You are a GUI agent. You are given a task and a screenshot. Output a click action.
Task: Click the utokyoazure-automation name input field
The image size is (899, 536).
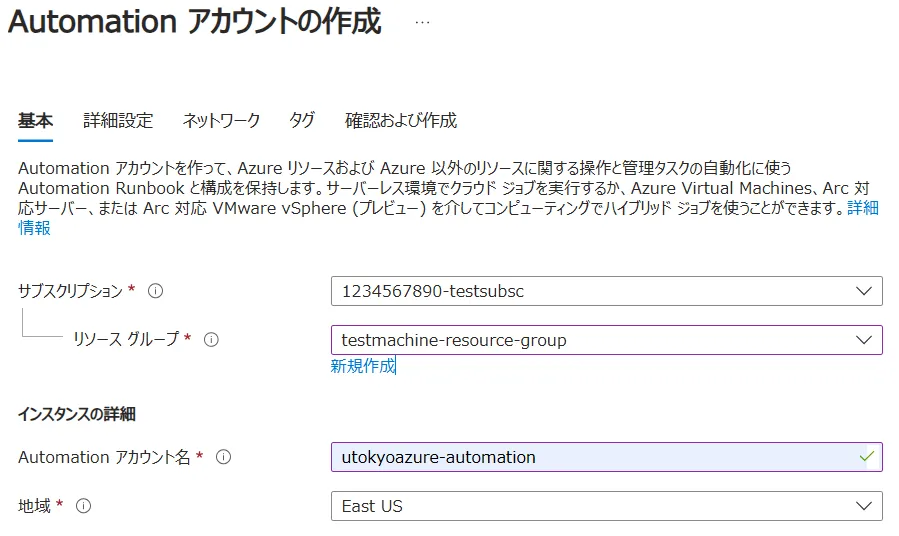(590, 457)
